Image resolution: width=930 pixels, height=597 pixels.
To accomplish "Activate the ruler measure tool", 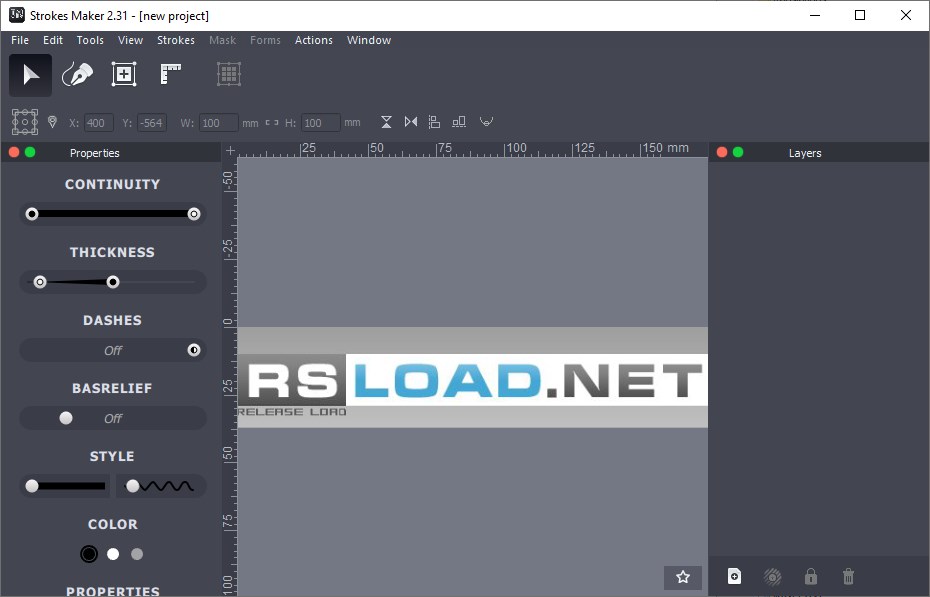I will click(x=171, y=74).
